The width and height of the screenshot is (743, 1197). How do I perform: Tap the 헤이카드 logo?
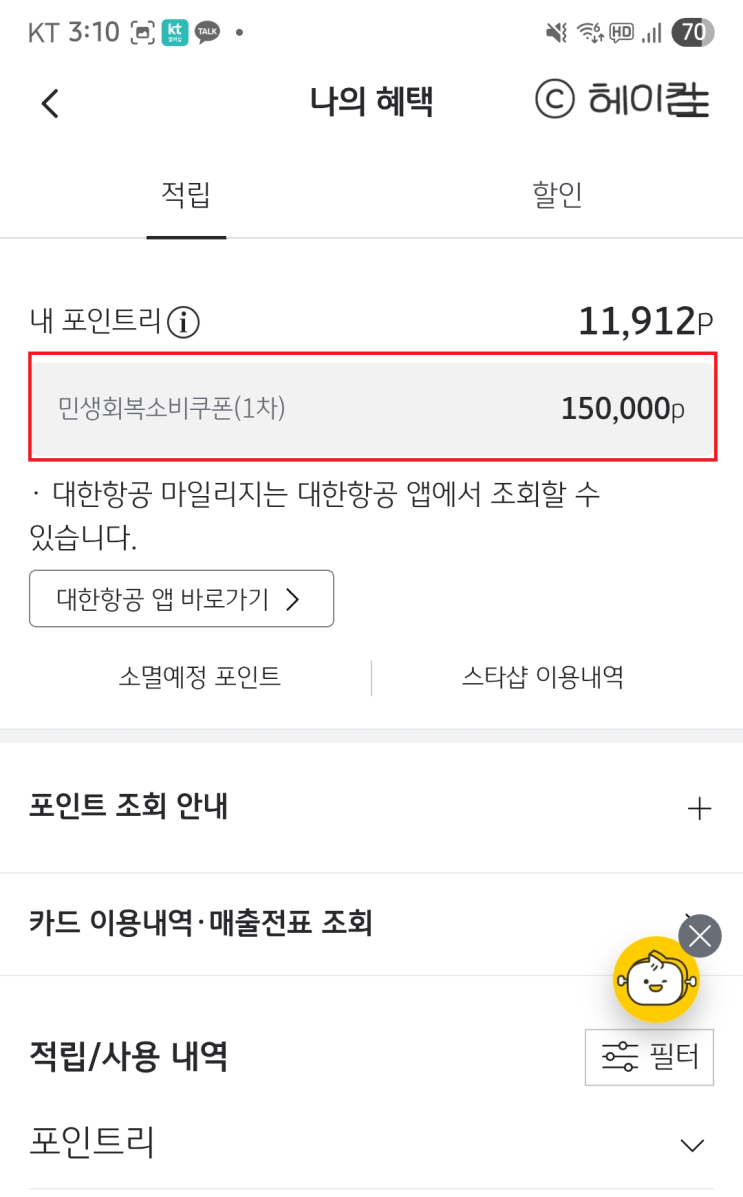pyautogui.click(x=622, y=100)
